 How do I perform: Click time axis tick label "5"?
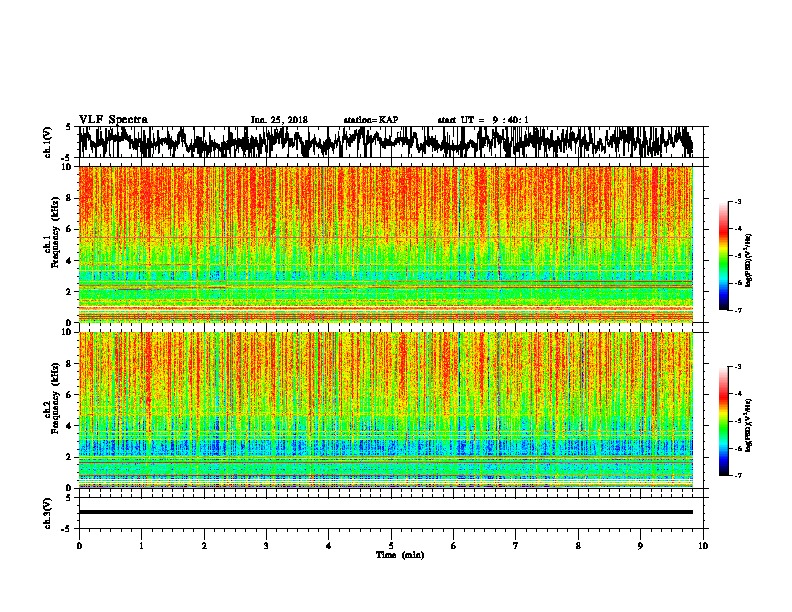tap(391, 546)
